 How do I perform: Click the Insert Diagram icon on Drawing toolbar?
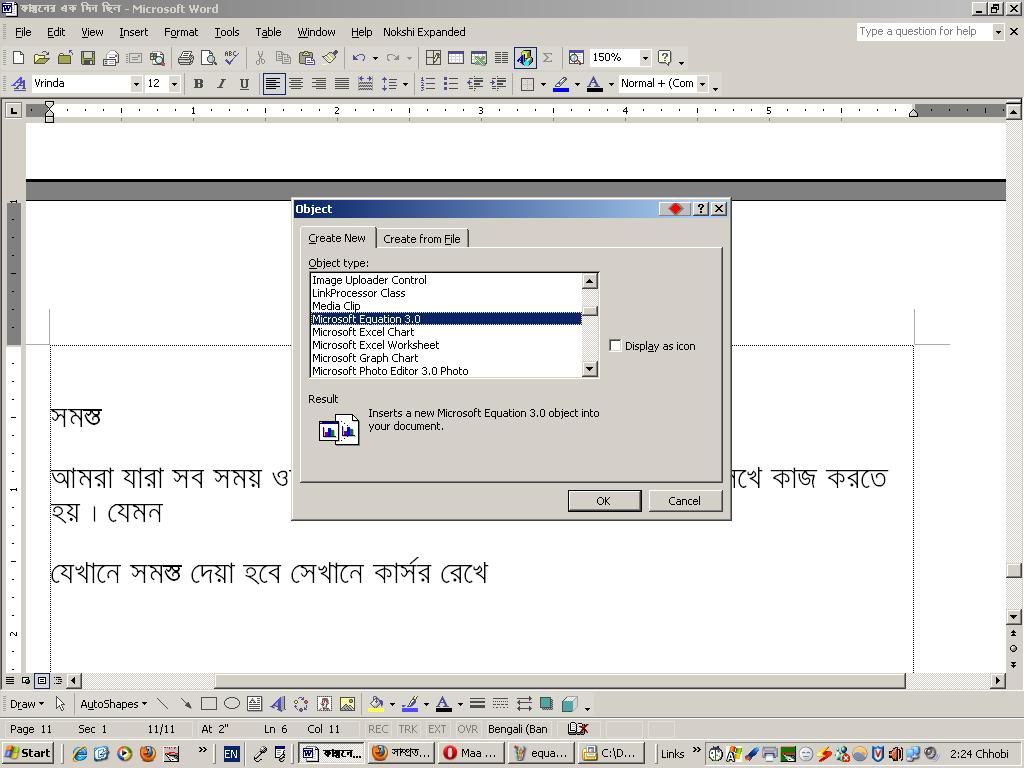point(303,703)
